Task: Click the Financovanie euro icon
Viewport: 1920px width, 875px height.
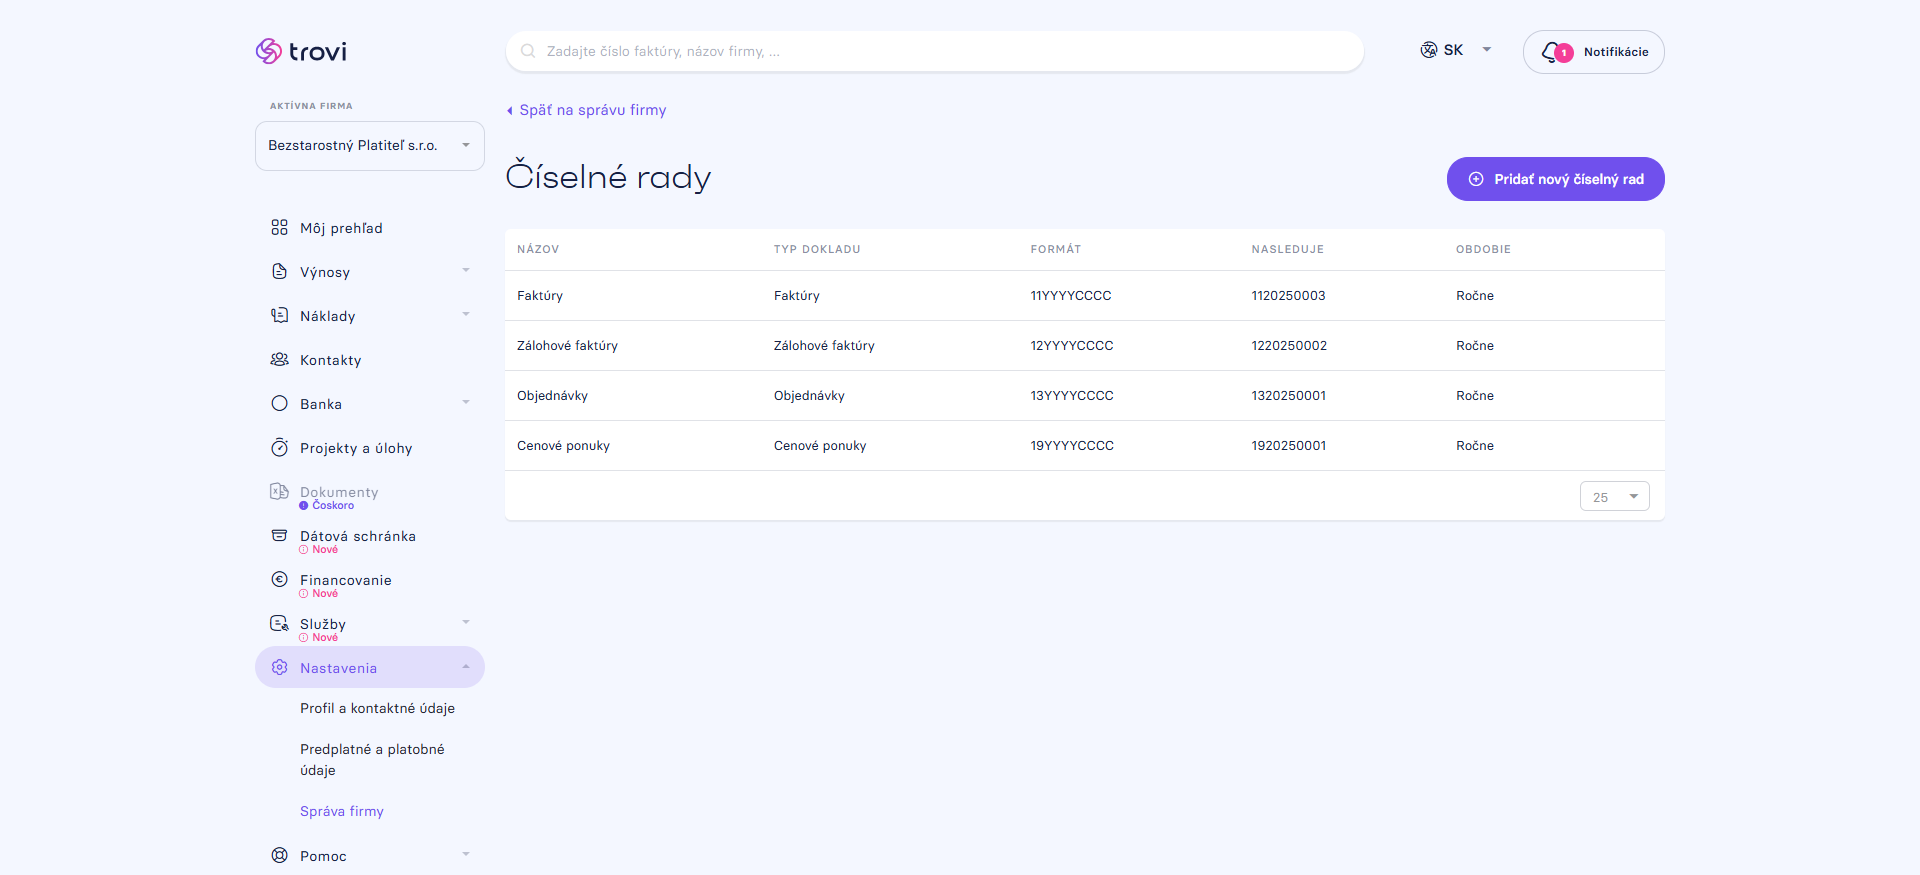Action: (279, 580)
